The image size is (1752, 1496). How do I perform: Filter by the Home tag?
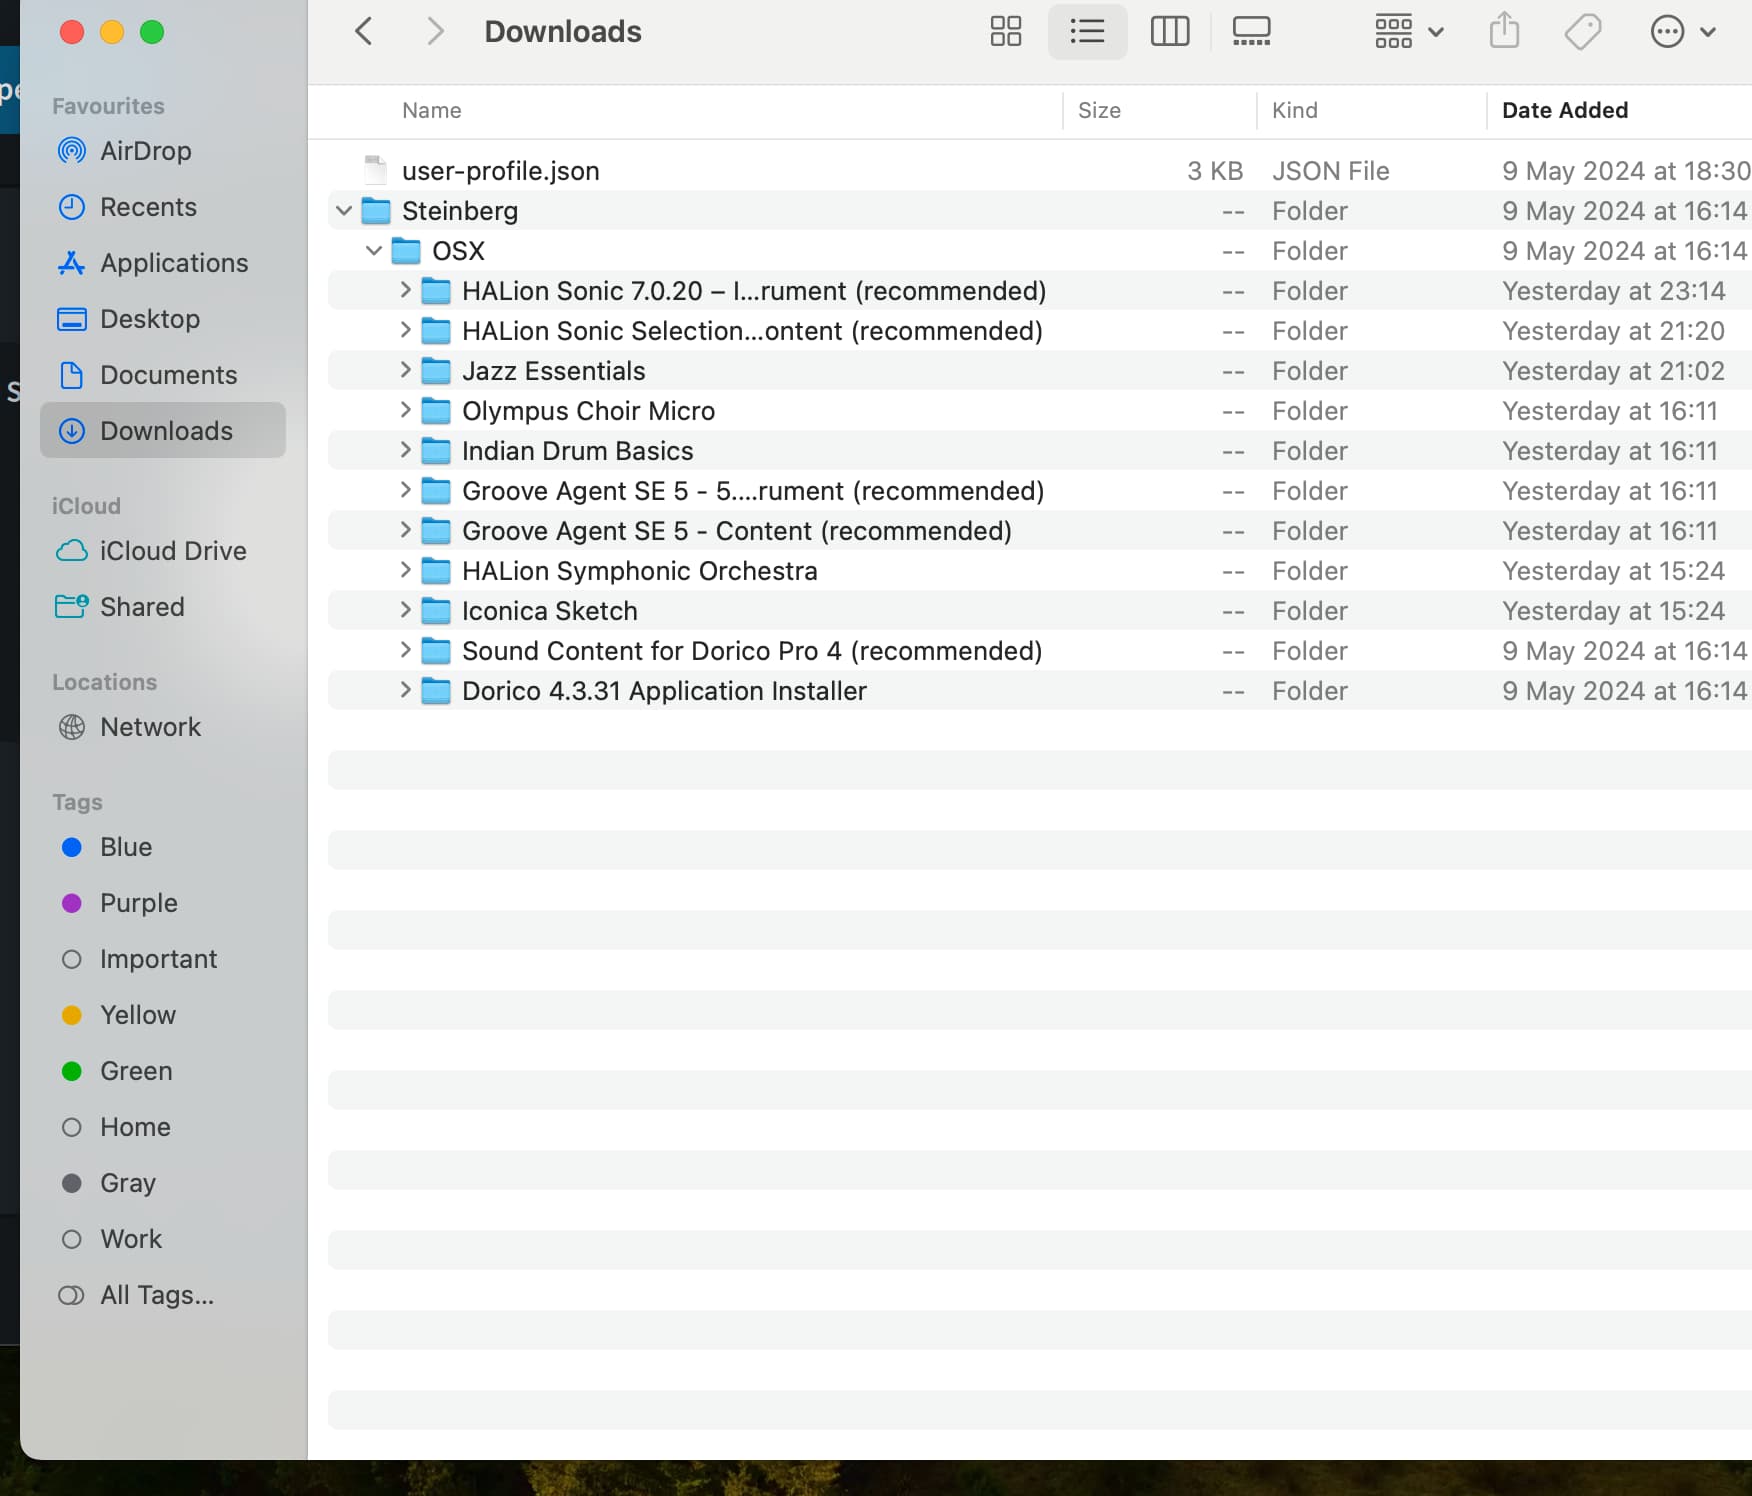pos(163,1127)
